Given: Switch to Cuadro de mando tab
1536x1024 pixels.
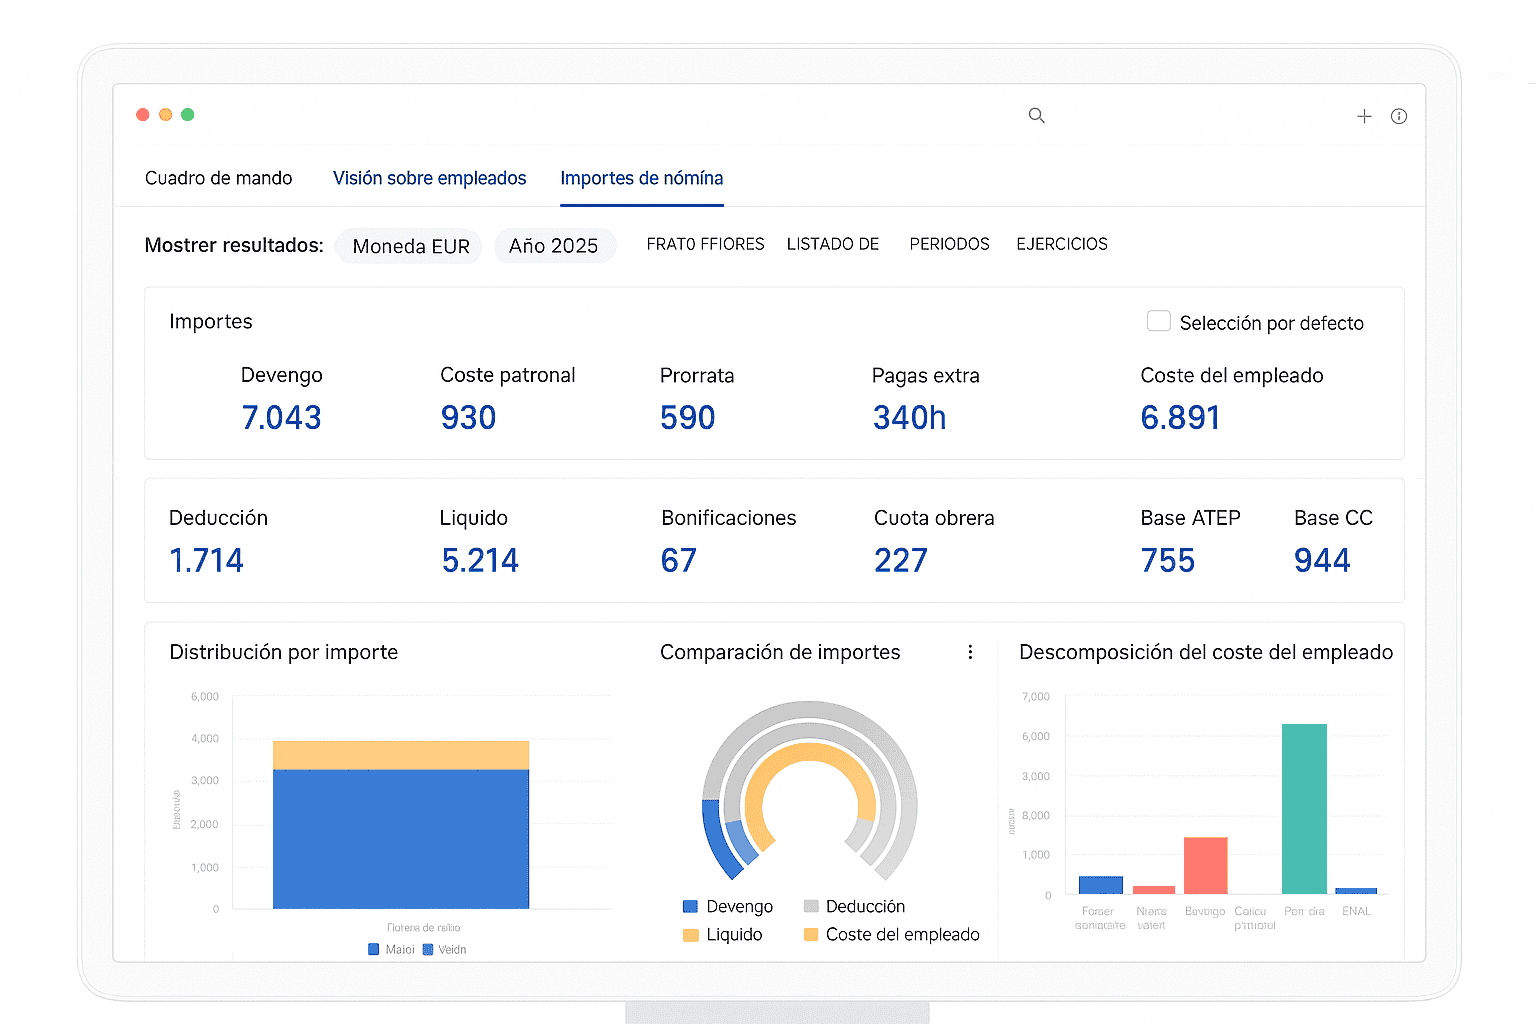Looking at the screenshot, I should [218, 178].
